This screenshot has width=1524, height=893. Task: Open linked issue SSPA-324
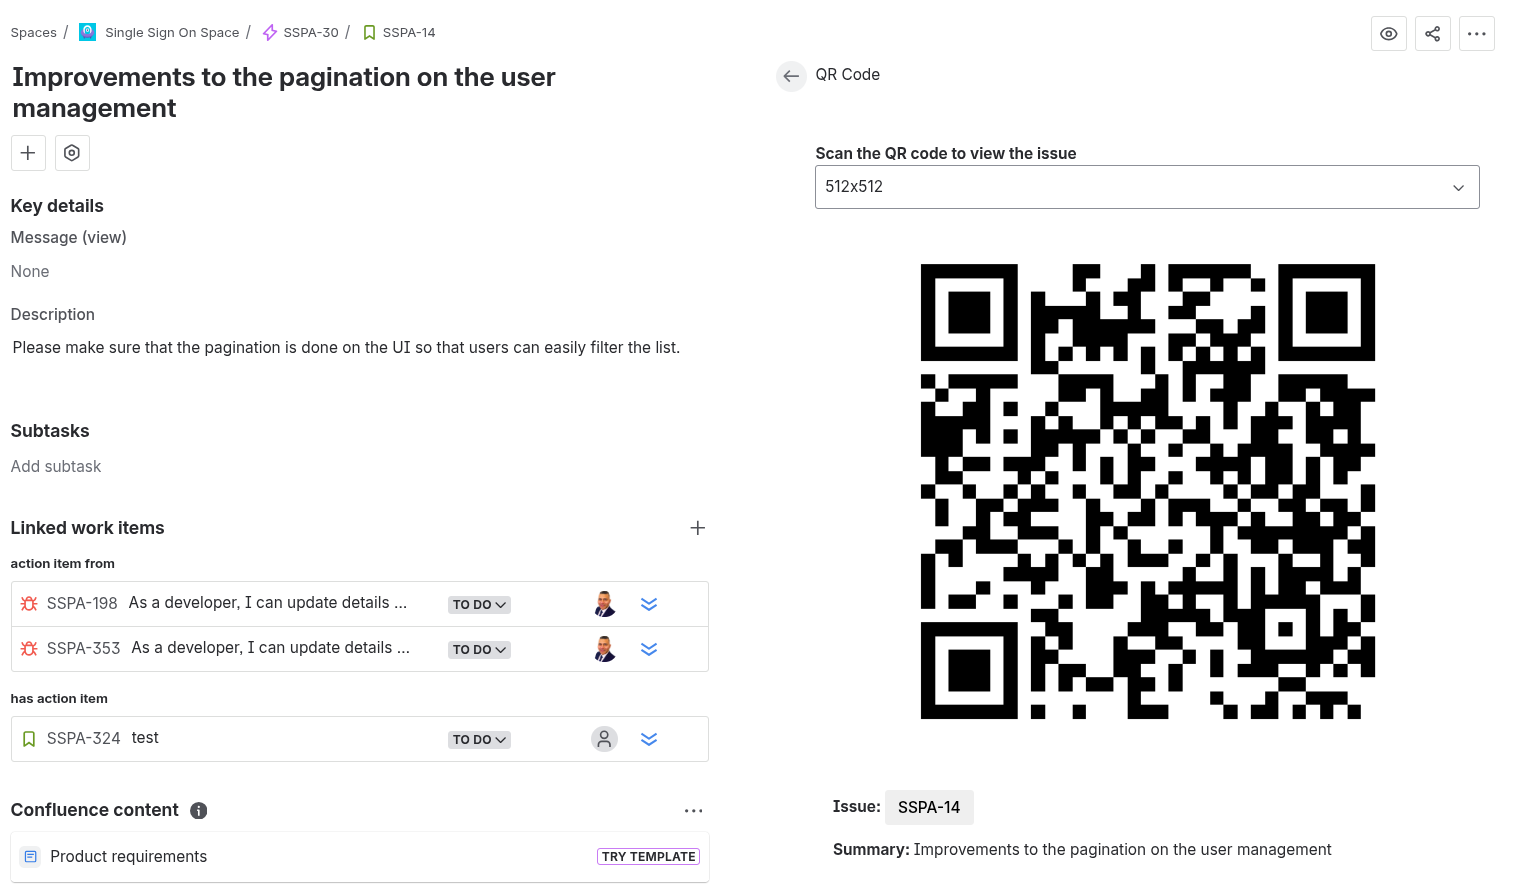83,738
